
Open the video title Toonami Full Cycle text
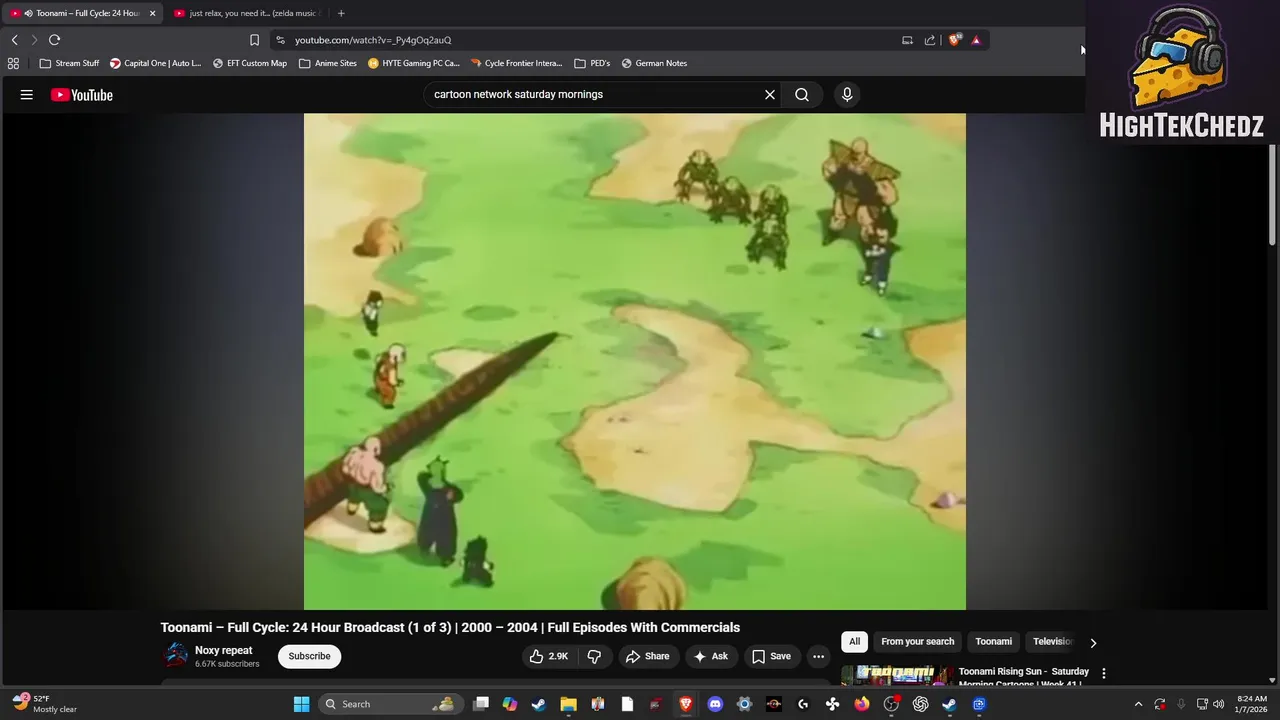tap(450, 627)
